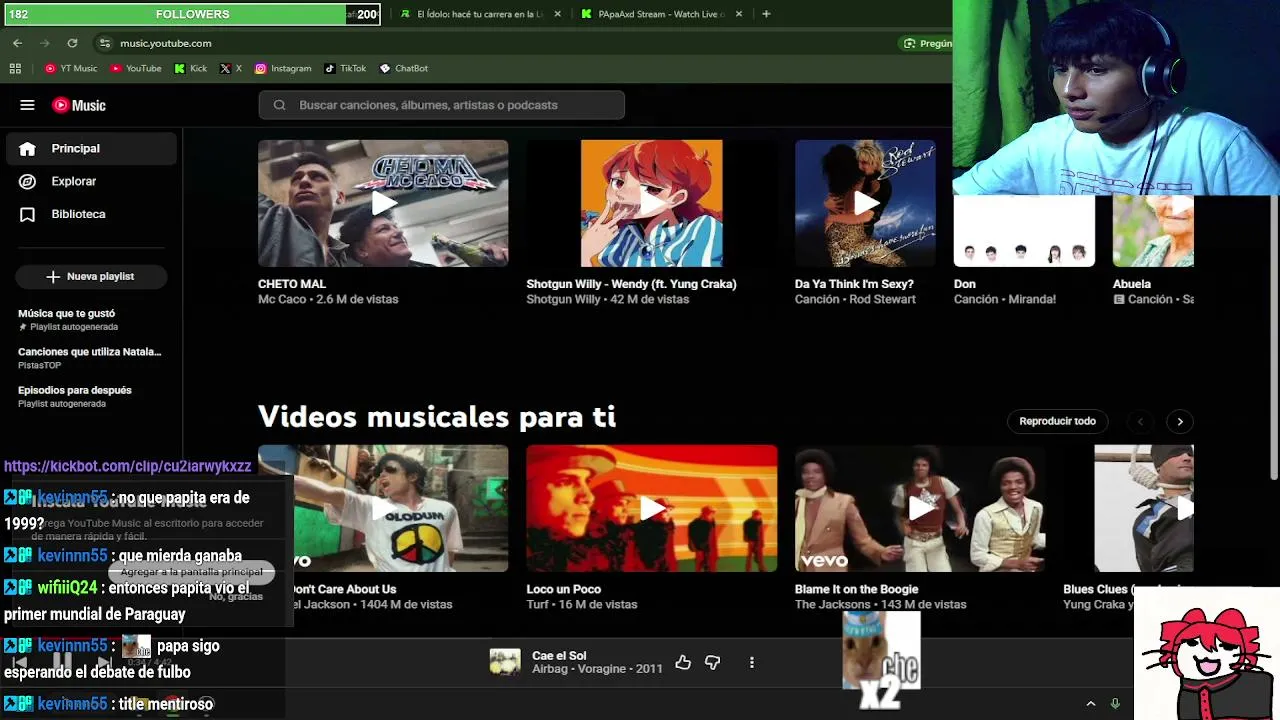This screenshot has width=1280, height=720.
Task: Close the El Ídolo browser tab
Action: (557, 14)
